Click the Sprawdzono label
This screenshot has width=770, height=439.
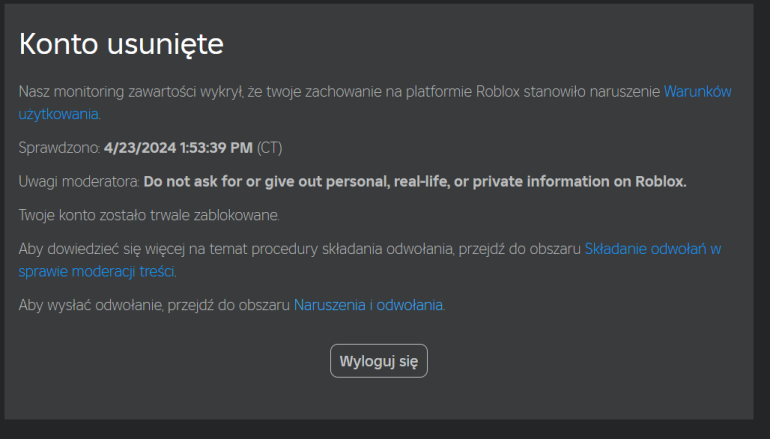point(59,148)
